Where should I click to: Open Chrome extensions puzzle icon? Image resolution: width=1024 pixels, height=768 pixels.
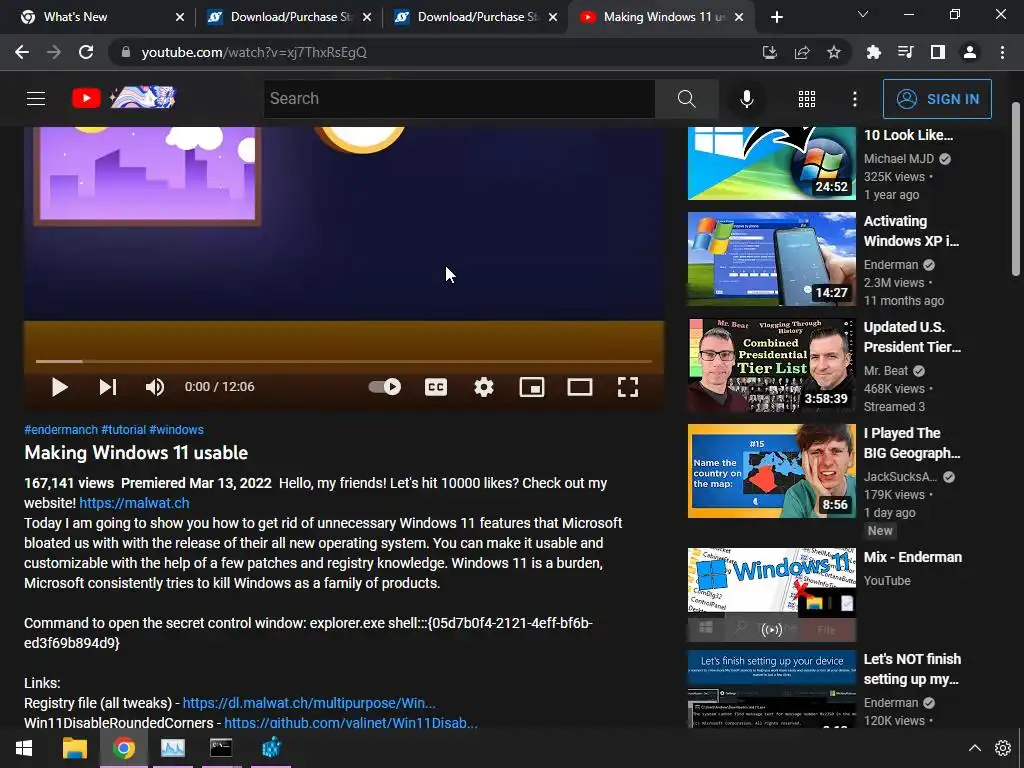pos(874,52)
